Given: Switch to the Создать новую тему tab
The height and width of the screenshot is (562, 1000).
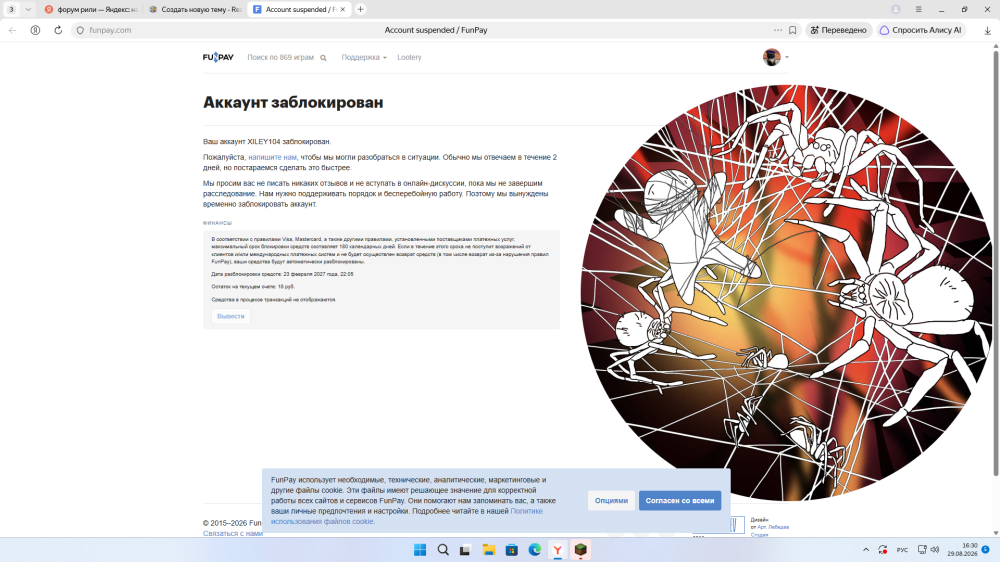Looking at the screenshot, I should coord(195,10).
